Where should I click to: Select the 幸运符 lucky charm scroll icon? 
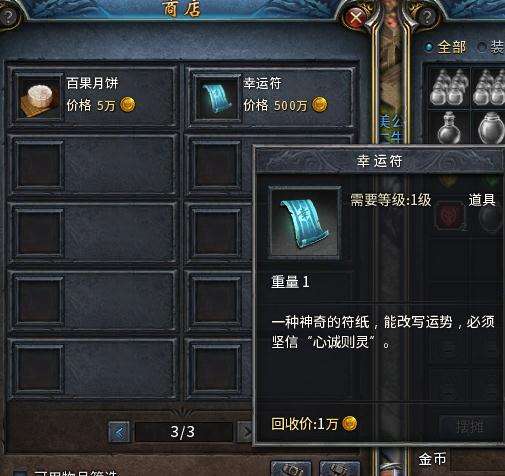(215, 97)
